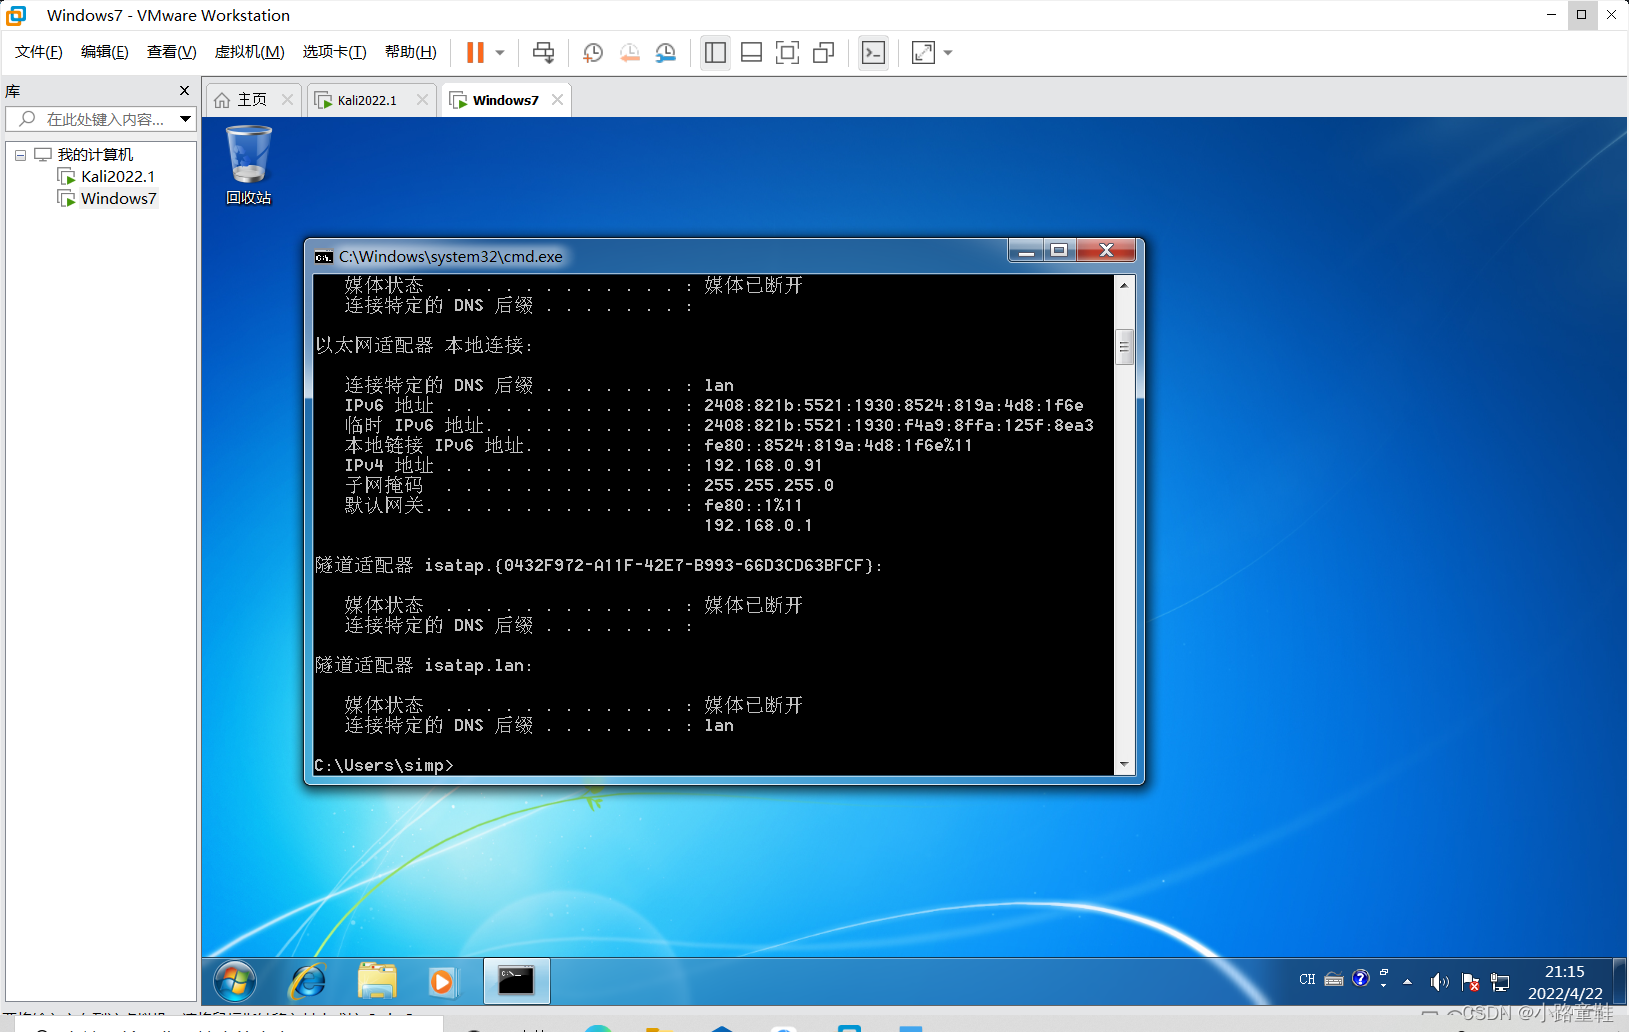This screenshot has width=1629, height=1032.
Task: Click the keyboard IME icon in tray
Action: tap(1334, 980)
